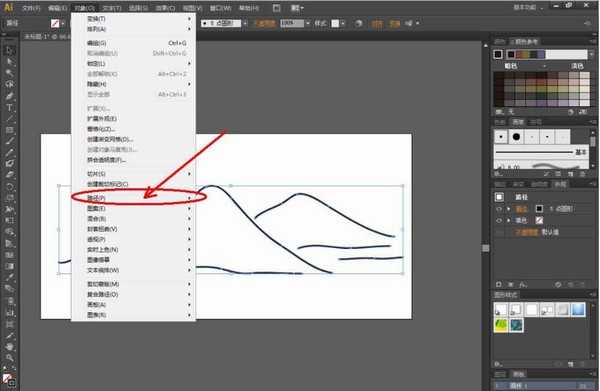Select the Zoom magnifier tool
This screenshot has height=391, width=600.
click(x=10, y=358)
